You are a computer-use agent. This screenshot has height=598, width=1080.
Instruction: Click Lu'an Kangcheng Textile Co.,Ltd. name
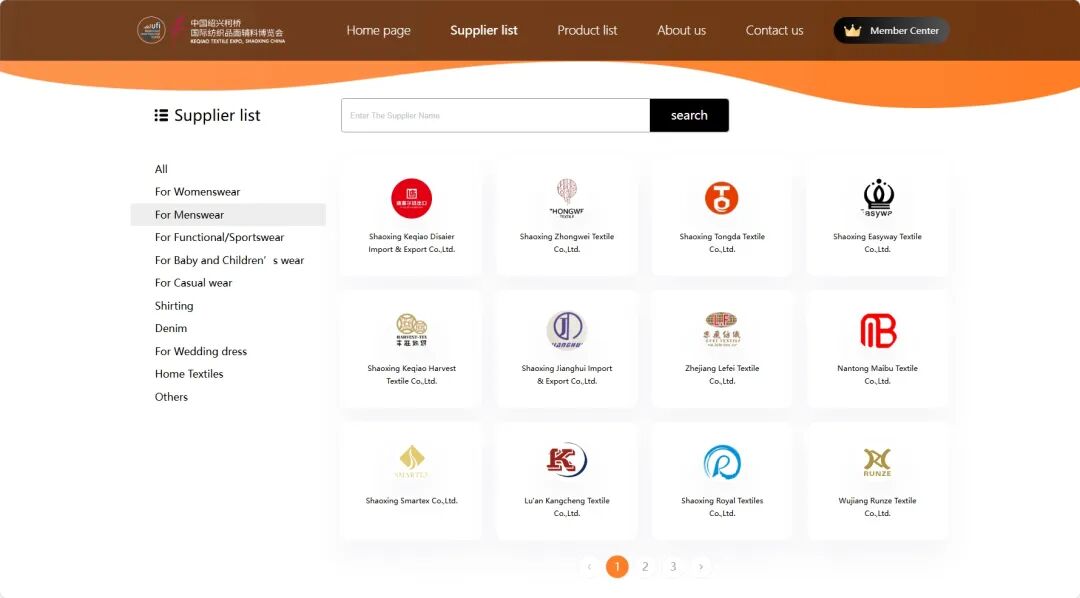[567, 506]
